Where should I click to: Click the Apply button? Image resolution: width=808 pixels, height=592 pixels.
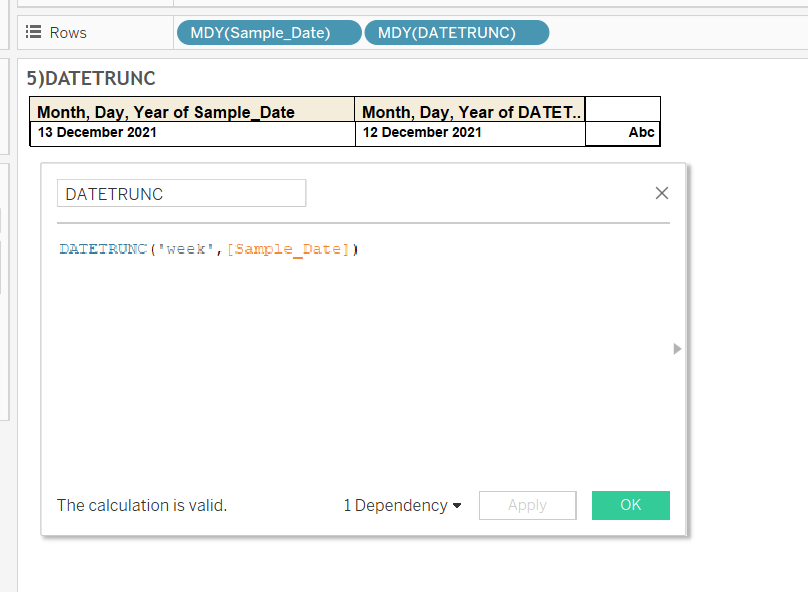click(527, 505)
